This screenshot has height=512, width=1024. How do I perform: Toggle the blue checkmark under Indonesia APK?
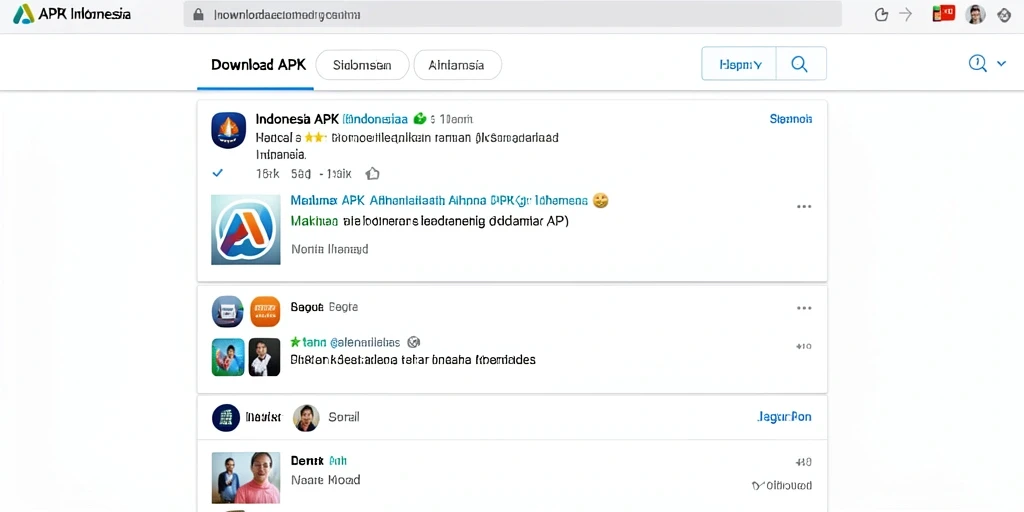click(218, 173)
